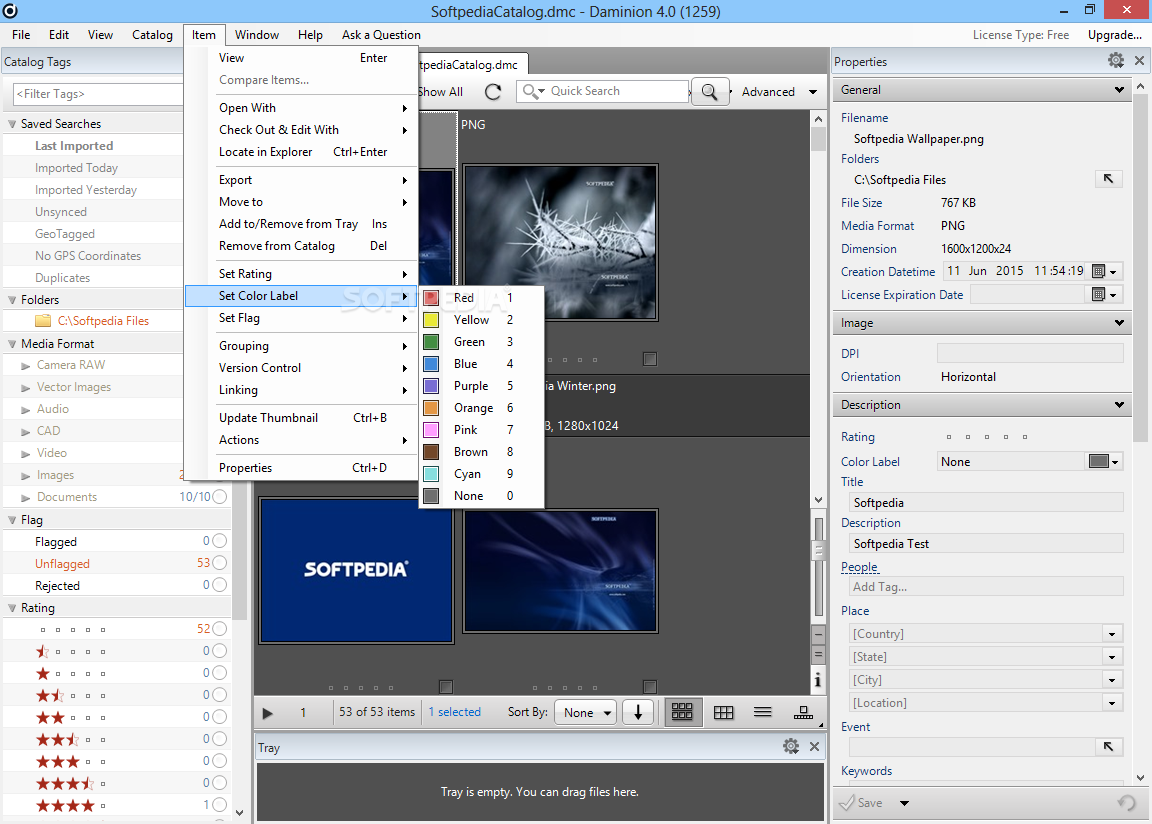
Task: Tick checkbox under Softpedia logo thumbnail
Action: [445, 687]
